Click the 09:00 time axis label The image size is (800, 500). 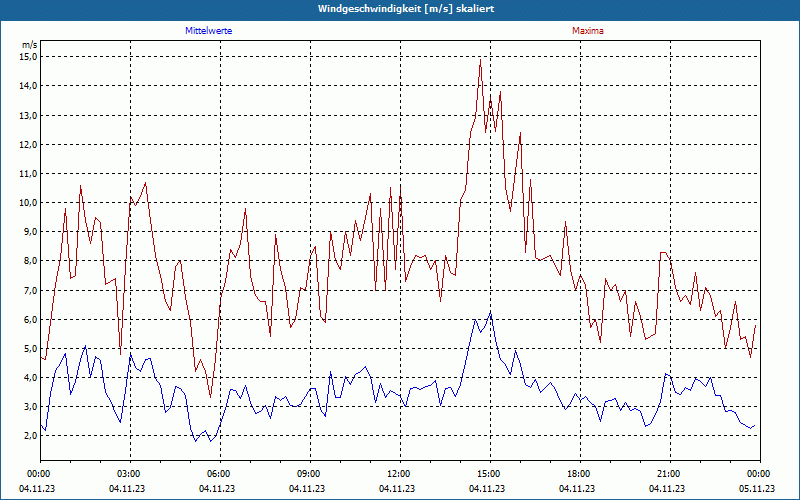(x=310, y=474)
